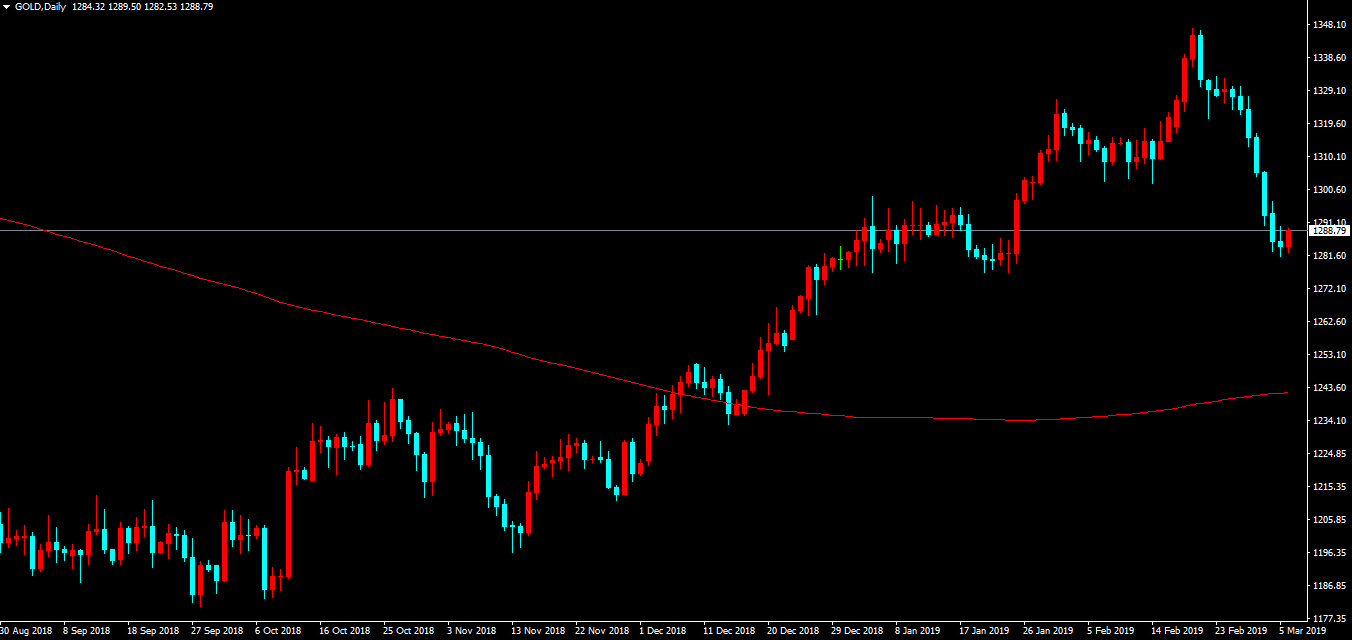Click the 6 Oct 2018 date label
1352x640 pixels.
click(278, 631)
